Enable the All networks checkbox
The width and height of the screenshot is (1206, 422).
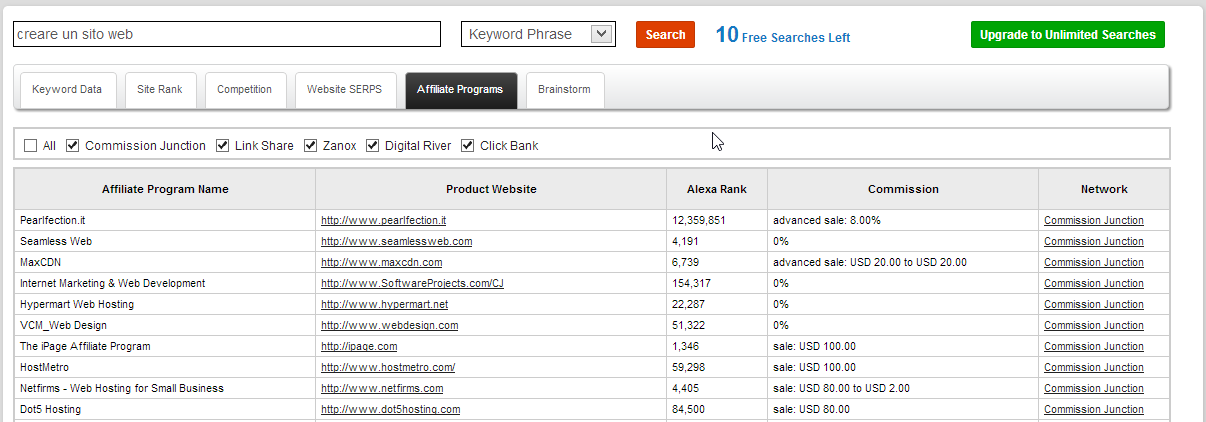pos(31,146)
